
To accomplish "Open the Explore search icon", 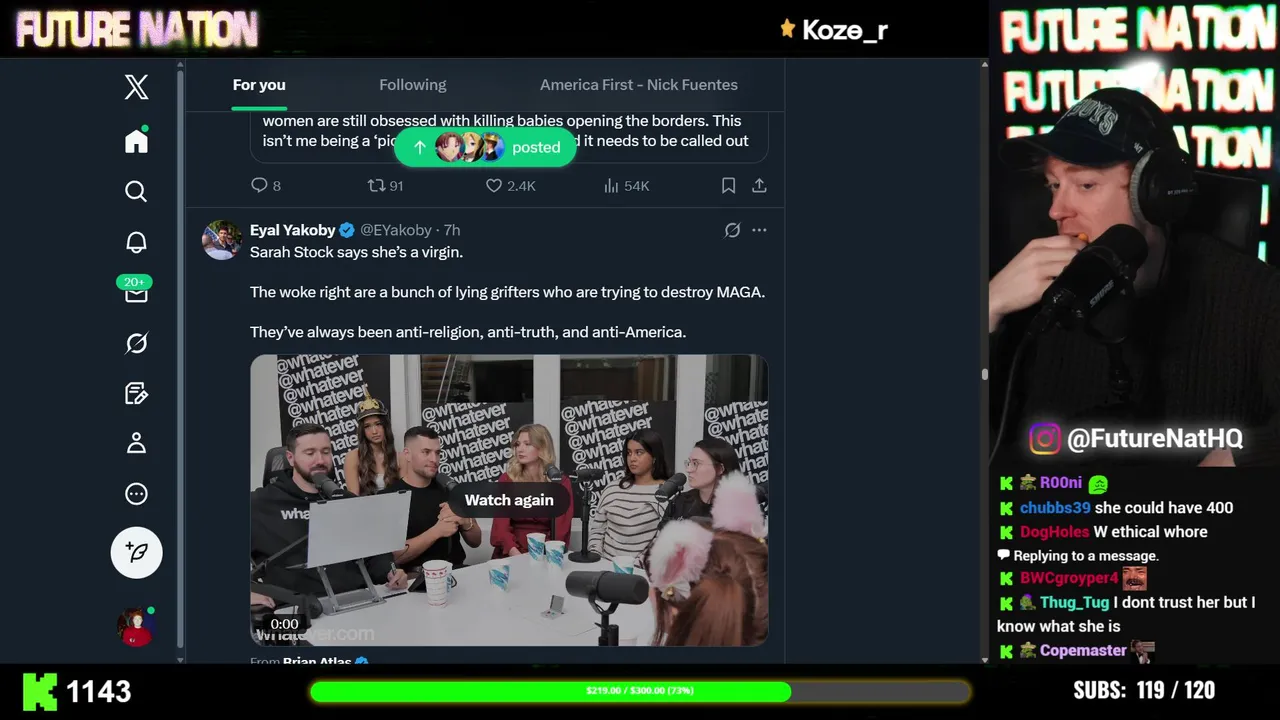I will (x=136, y=191).
